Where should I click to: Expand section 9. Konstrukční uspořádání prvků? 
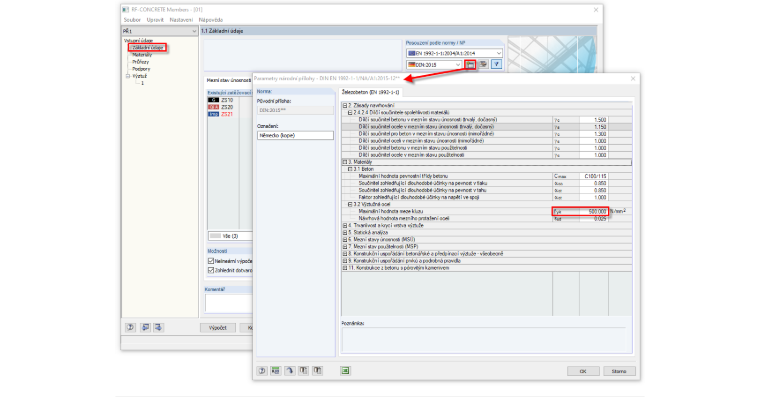point(345,261)
